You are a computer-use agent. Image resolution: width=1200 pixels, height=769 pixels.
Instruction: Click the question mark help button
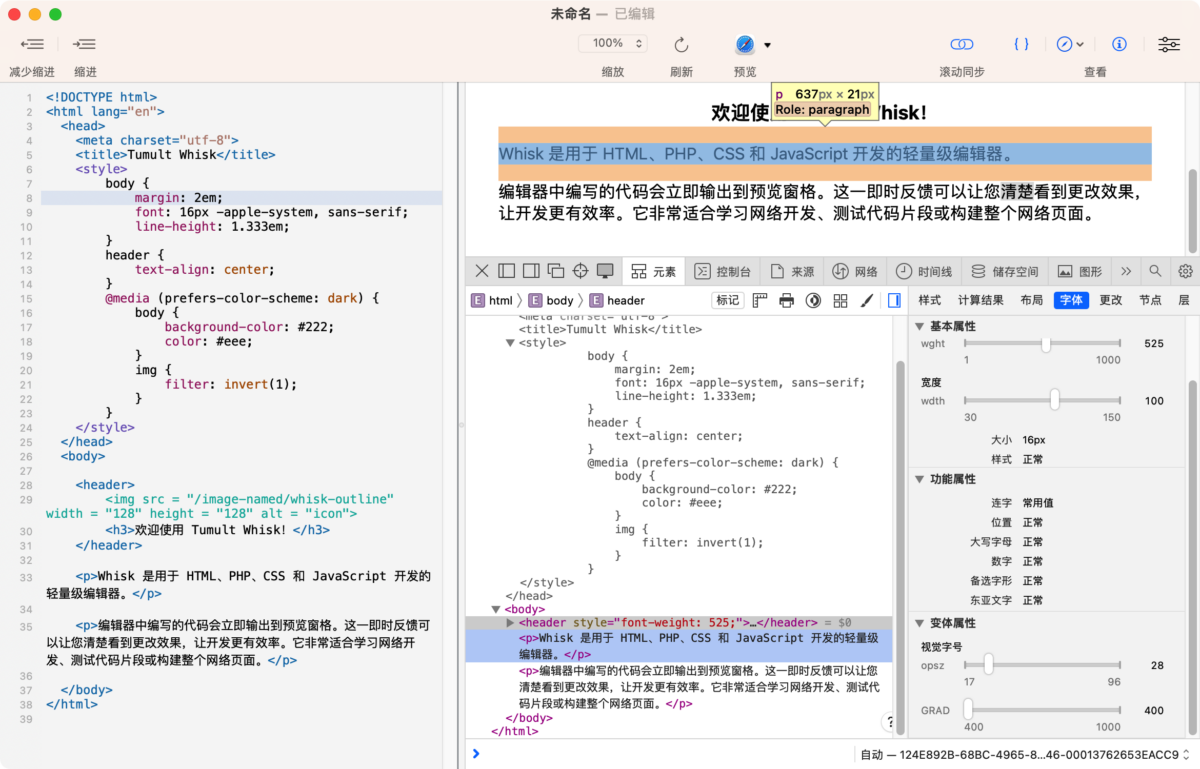point(889,722)
